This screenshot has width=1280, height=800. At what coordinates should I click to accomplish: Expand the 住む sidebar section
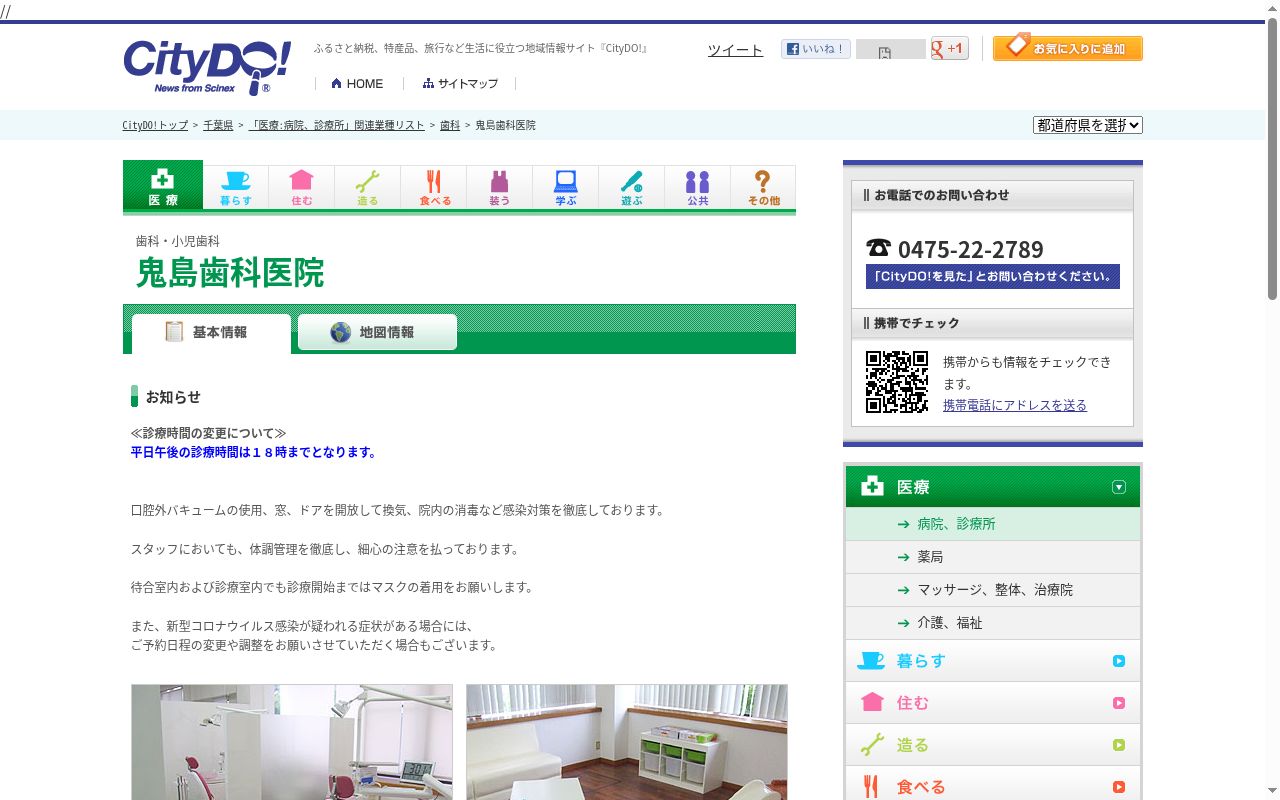pos(1119,703)
